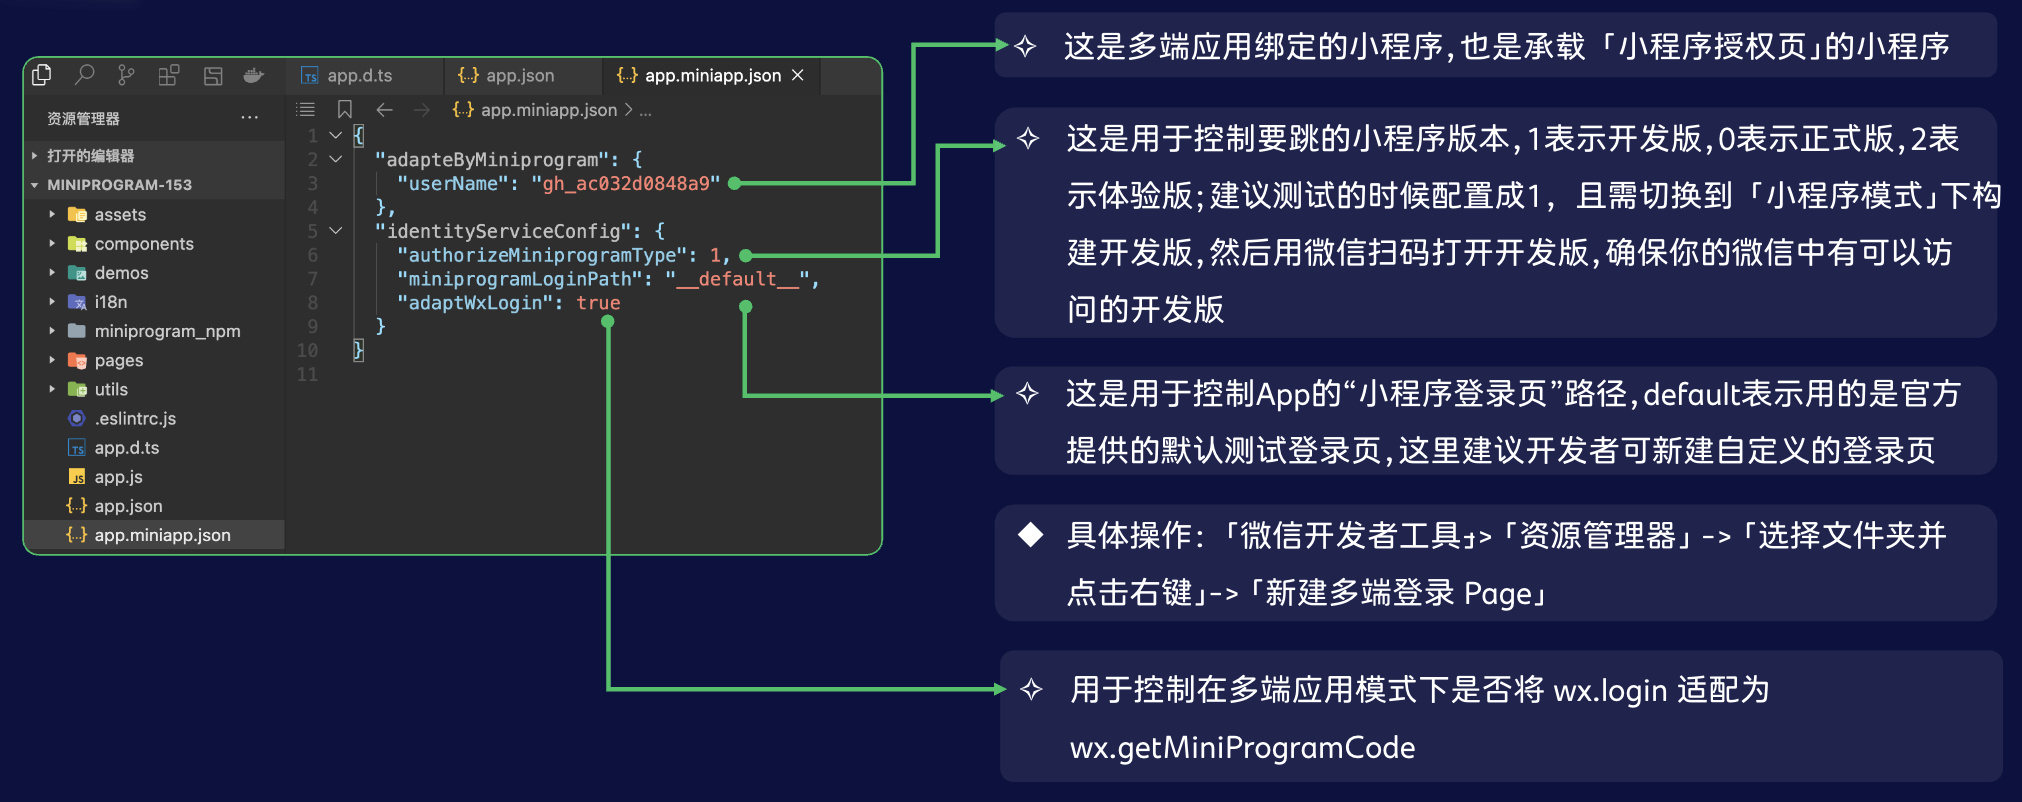Expand the i18n folder arrow

52,301
